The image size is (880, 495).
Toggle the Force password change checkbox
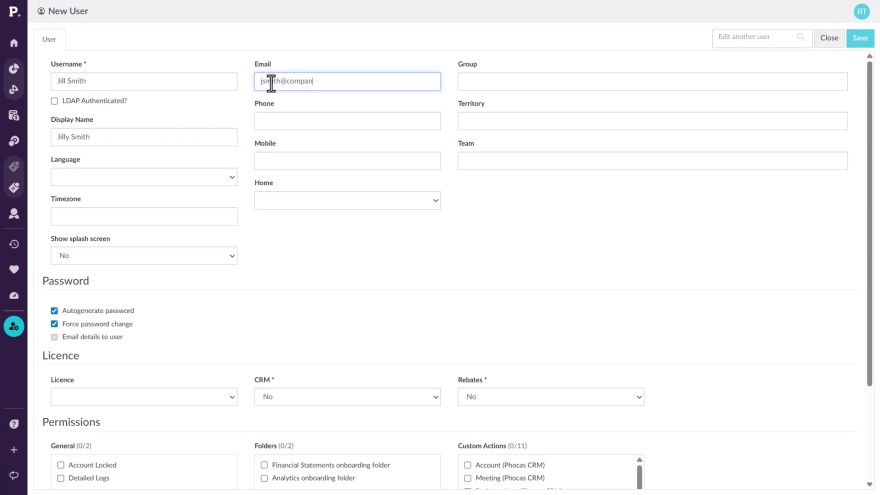pos(54,324)
